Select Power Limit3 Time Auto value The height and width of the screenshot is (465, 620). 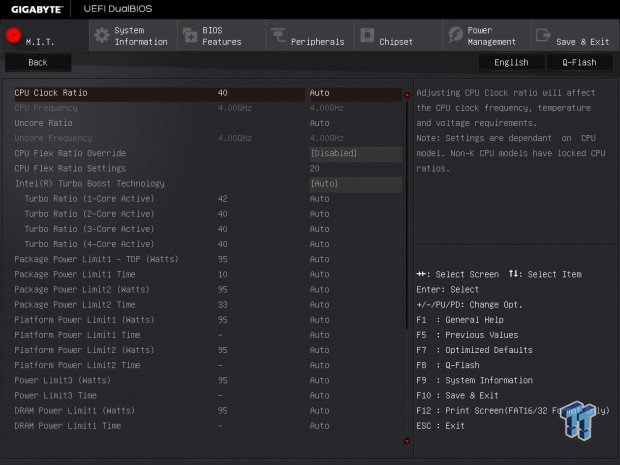[x=319, y=395]
